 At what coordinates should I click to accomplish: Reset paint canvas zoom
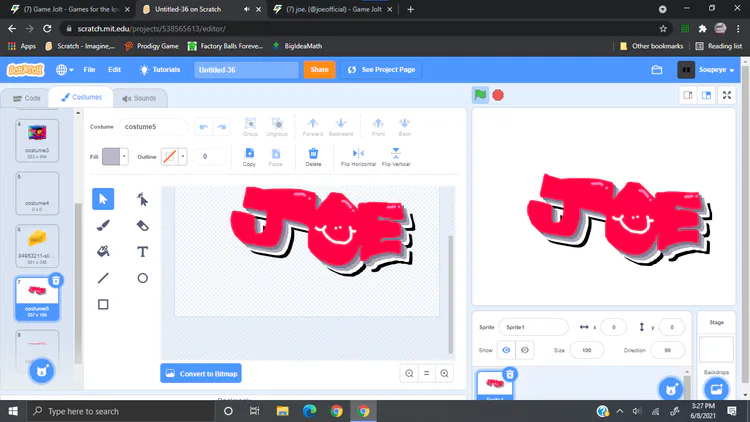427,373
